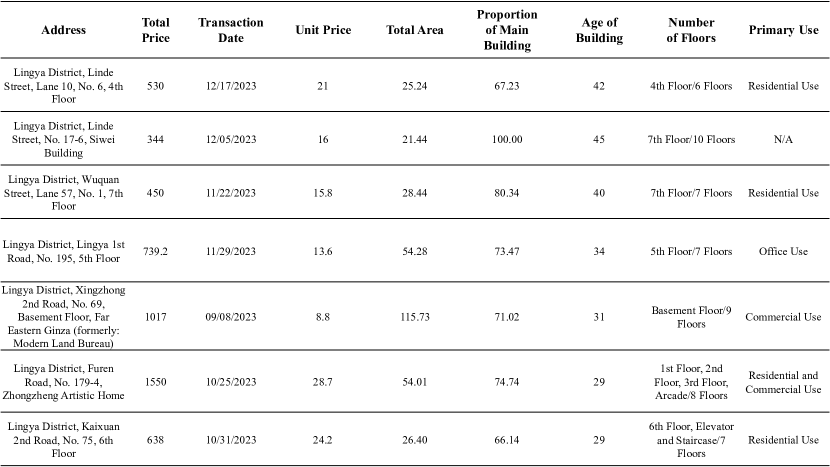
Task: Select the Zhongzheng Artistic Home address
Action: pos(63,381)
